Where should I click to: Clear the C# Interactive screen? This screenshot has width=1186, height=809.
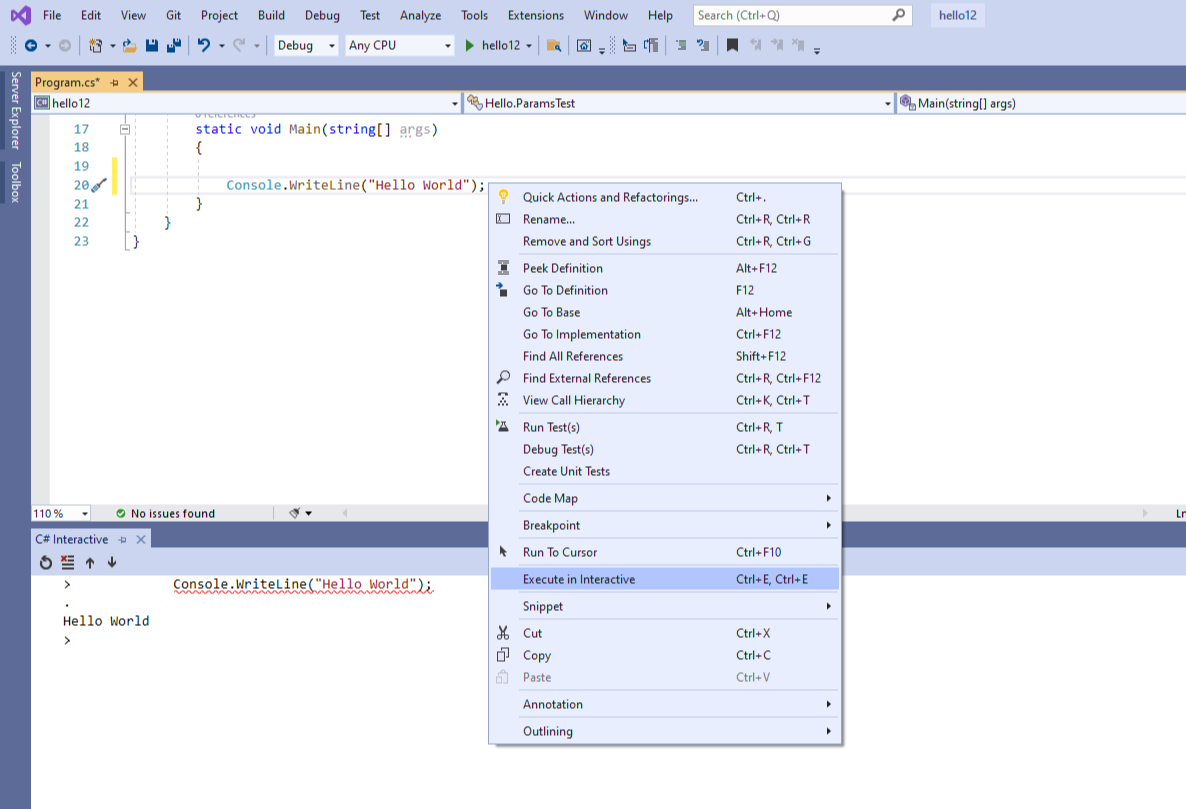pyautogui.click(x=68, y=562)
